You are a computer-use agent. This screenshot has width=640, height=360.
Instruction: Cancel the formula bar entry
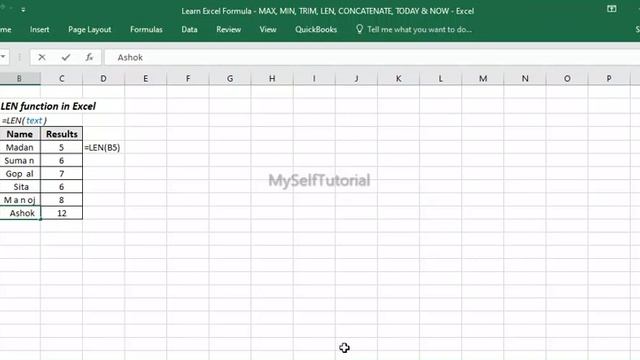pyautogui.click(x=42, y=58)
